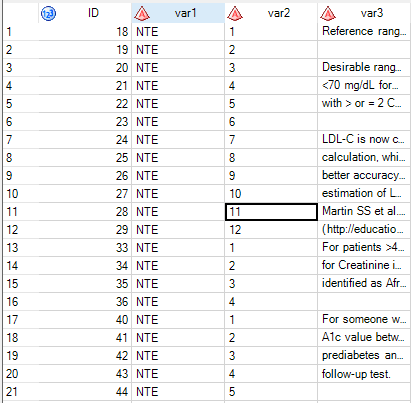Select the var3 column header

pos(364,13)
